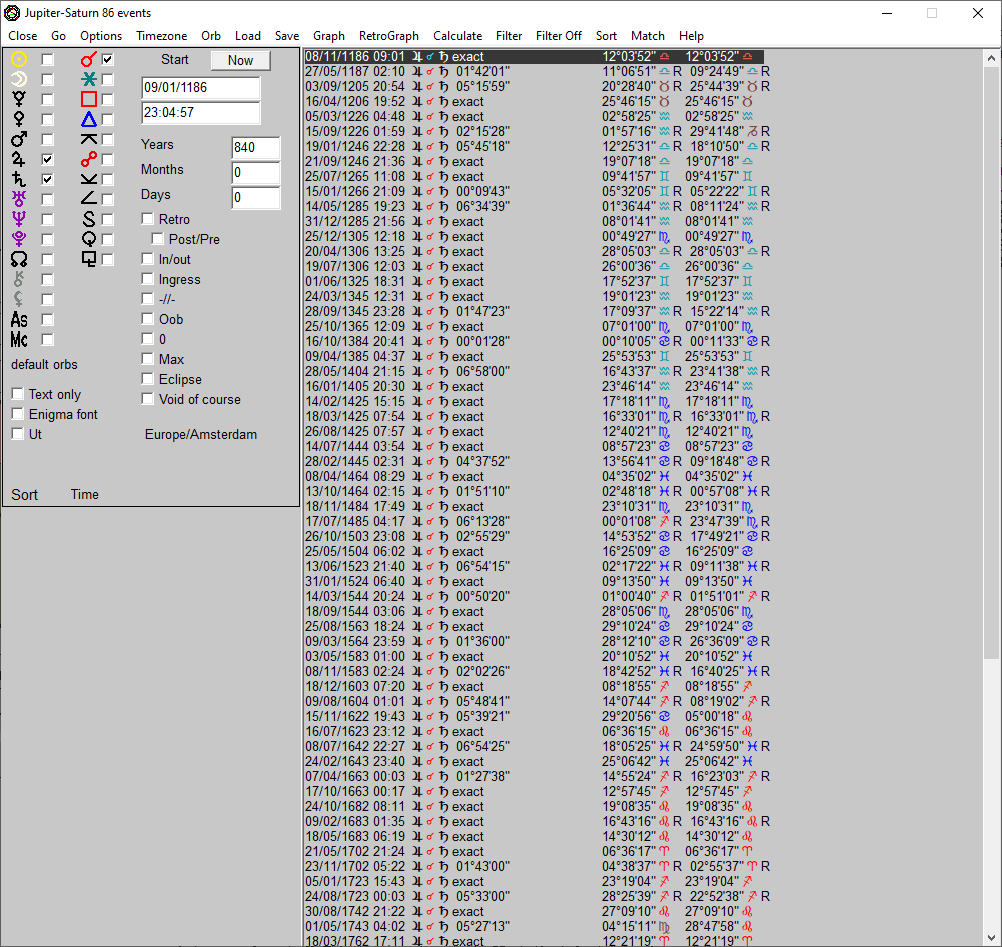Click the blue trine triangle symbol
Viewport: 1002px width, 947px height.
coord(88,119)
